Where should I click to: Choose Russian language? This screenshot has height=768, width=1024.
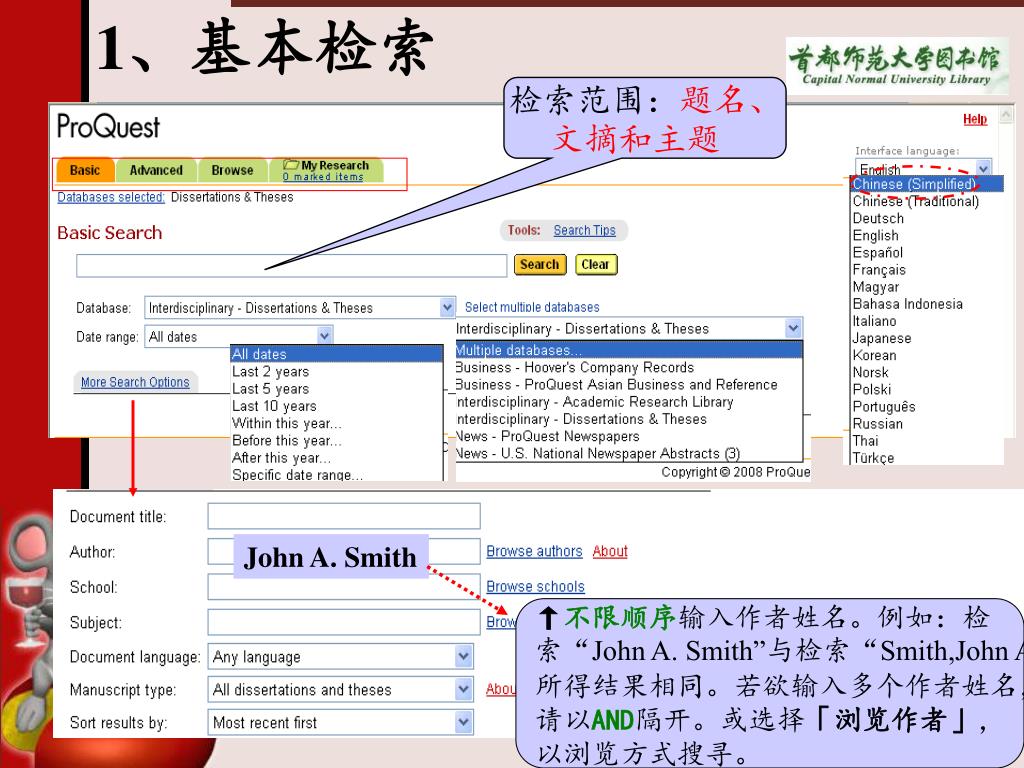click(x=878, y=423)
